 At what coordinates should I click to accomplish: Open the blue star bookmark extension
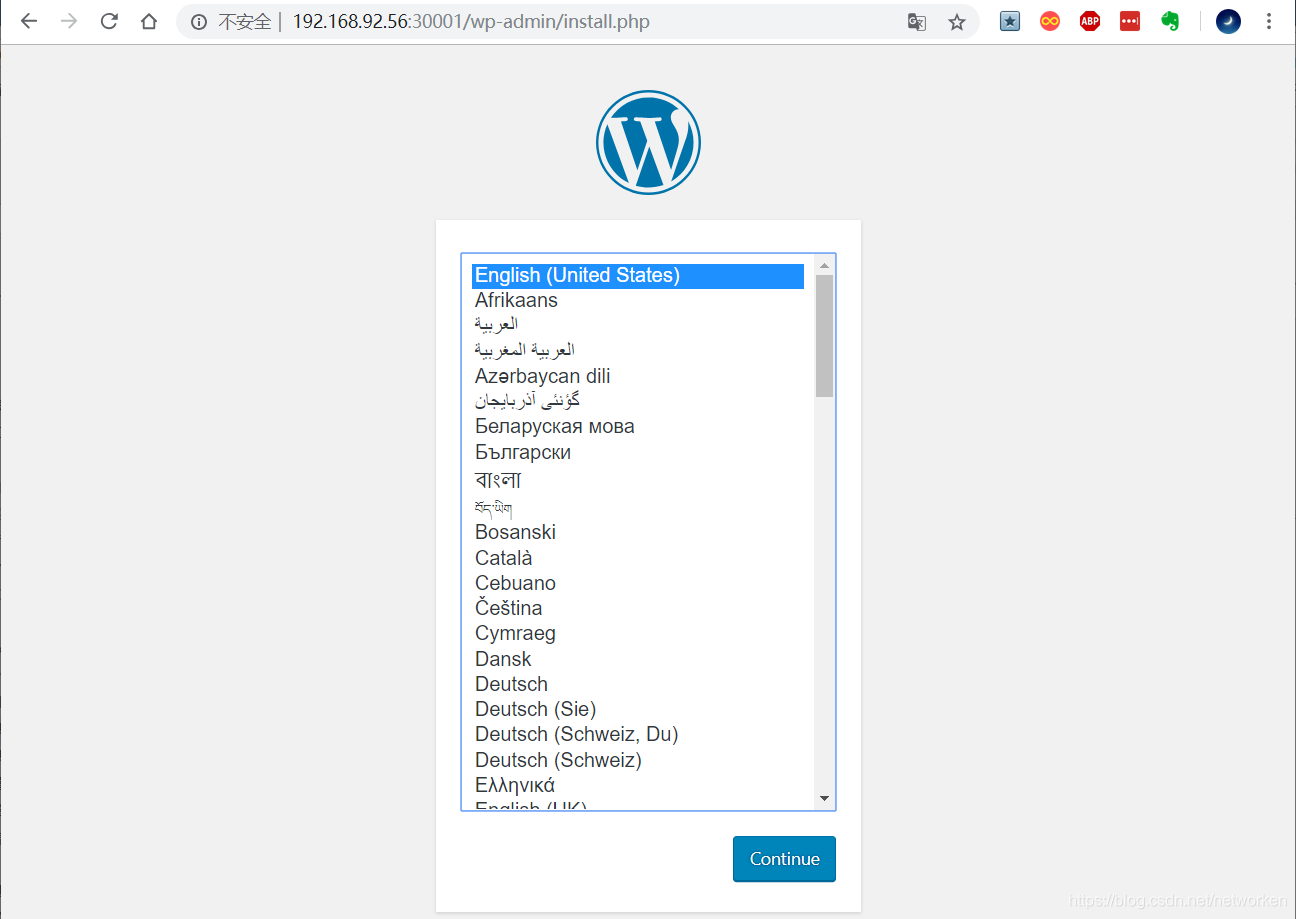pos(1010,21)
